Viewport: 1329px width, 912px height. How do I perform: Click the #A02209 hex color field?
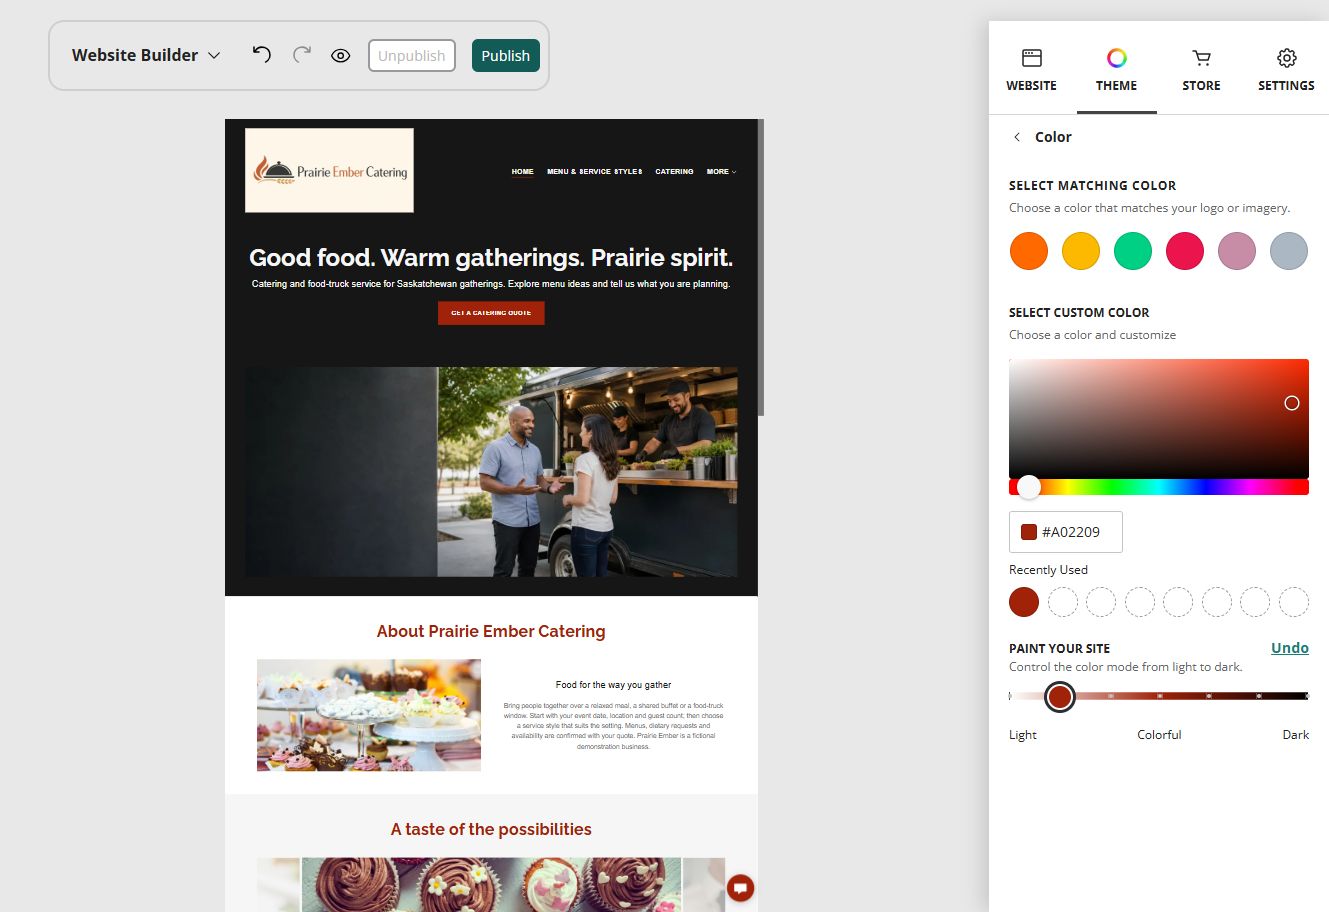pyautogui.click(x=1066, y=532)
